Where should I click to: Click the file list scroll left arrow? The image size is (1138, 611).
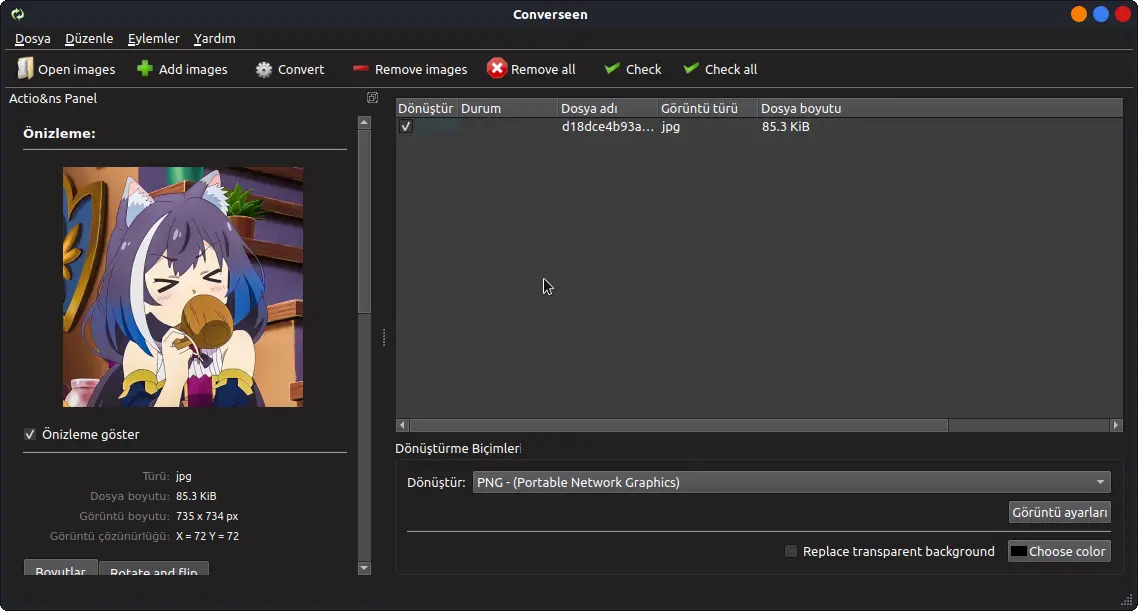[403, 425]
